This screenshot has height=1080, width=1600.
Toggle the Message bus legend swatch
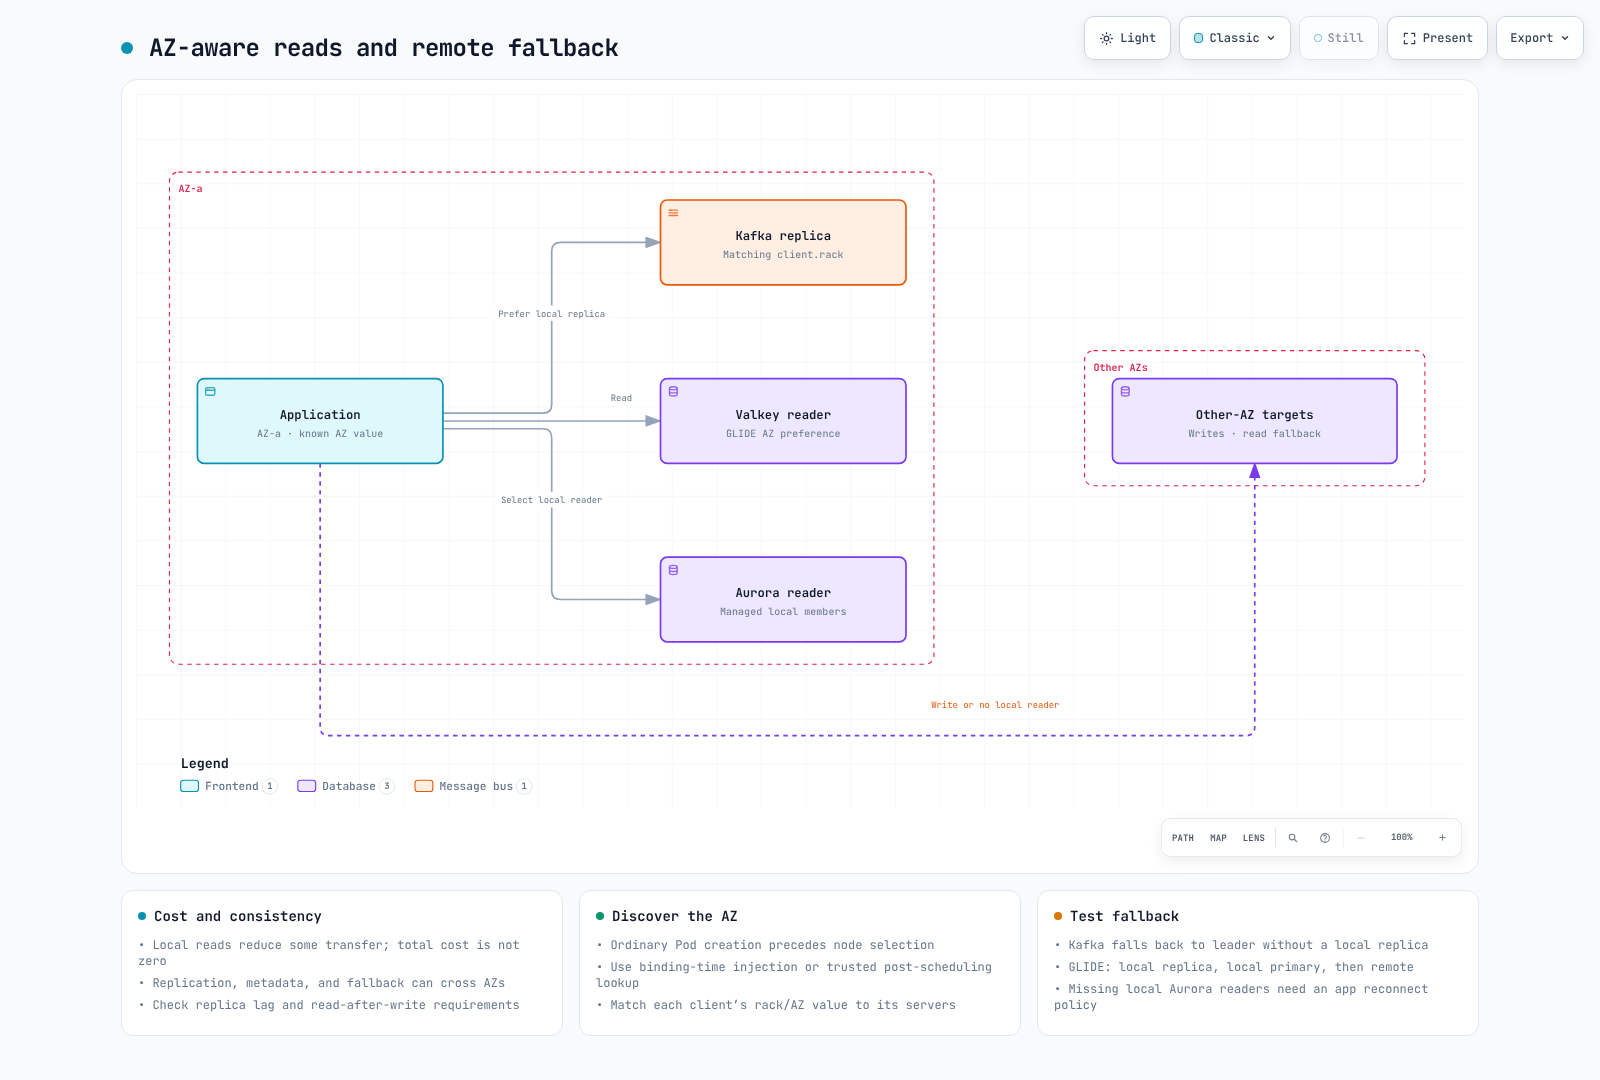pyautogui.click(x=424, y=786)
